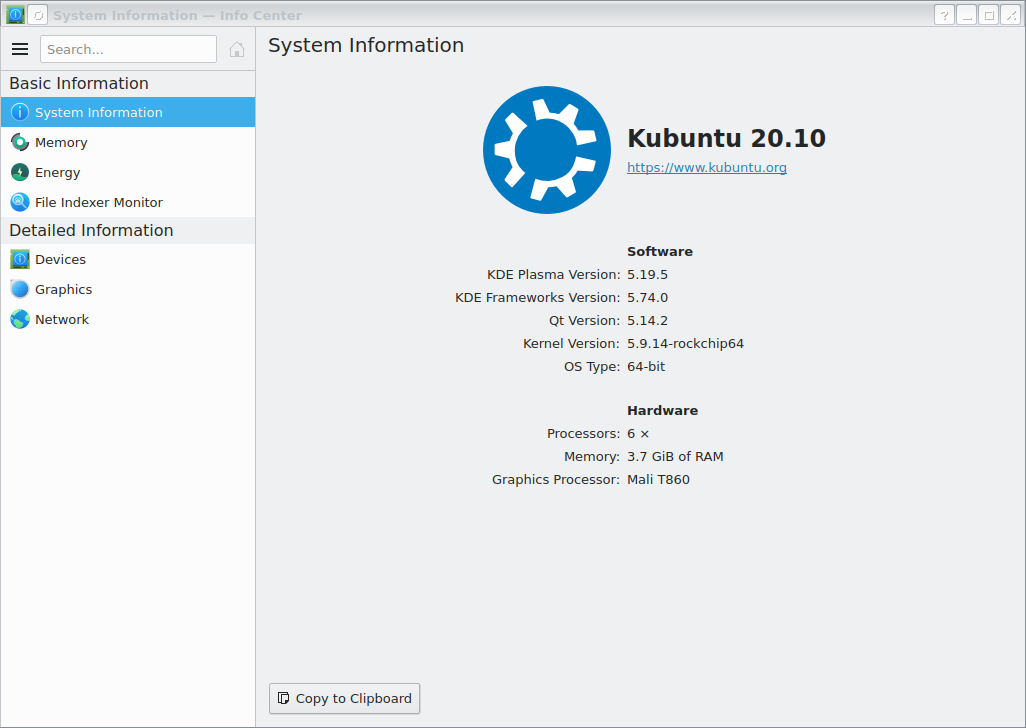Click the 'Graphics Processor:' label
Image resolution: width=1026 pixels, height=728 pixels.
point(556,479)
